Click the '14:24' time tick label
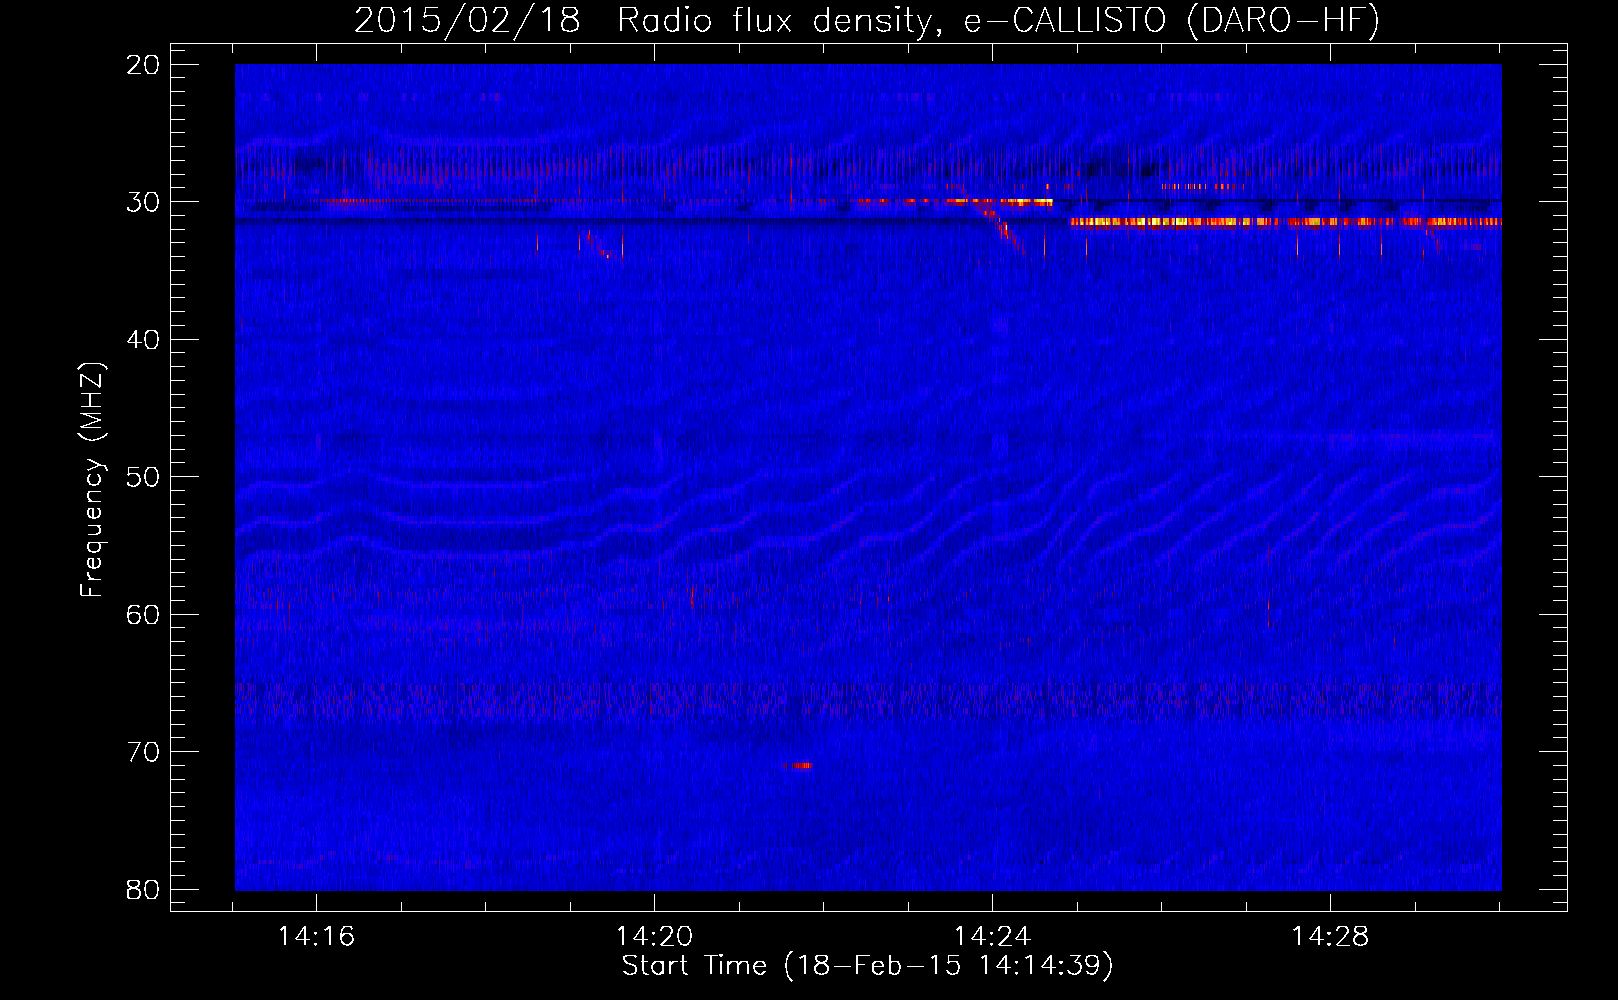This screenshot has height=1000, width=1618. (x=992, y=937)
